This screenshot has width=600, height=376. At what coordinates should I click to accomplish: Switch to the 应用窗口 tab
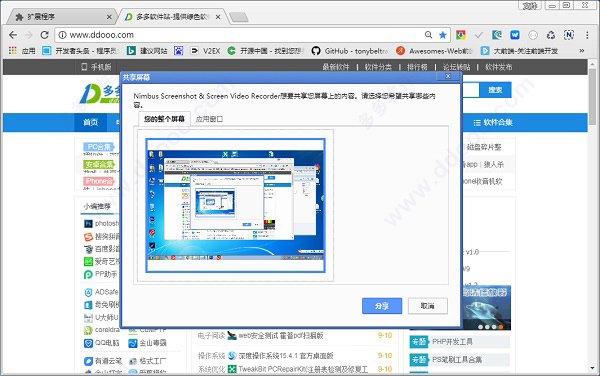click(x=209, y=119)
